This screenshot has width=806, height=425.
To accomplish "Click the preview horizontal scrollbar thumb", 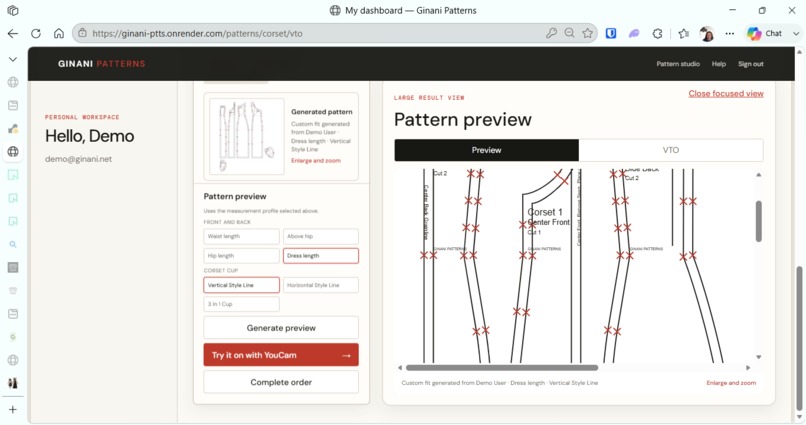I will [502, 367].
